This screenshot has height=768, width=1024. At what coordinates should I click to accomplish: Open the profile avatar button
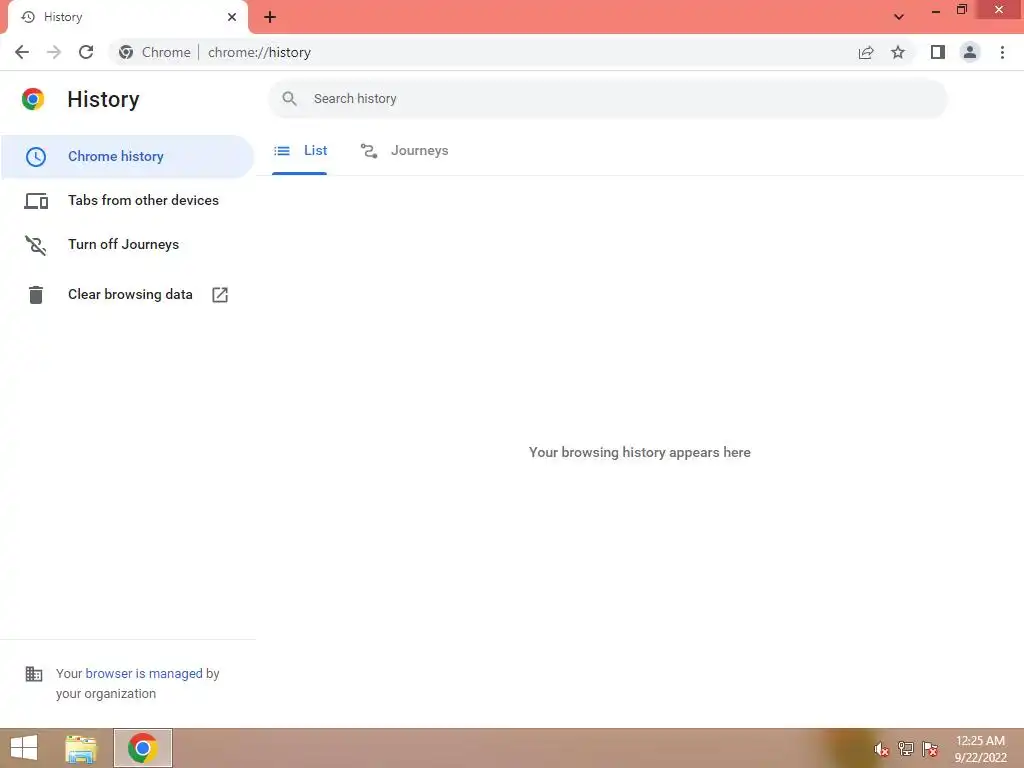[x=970, y=52]
